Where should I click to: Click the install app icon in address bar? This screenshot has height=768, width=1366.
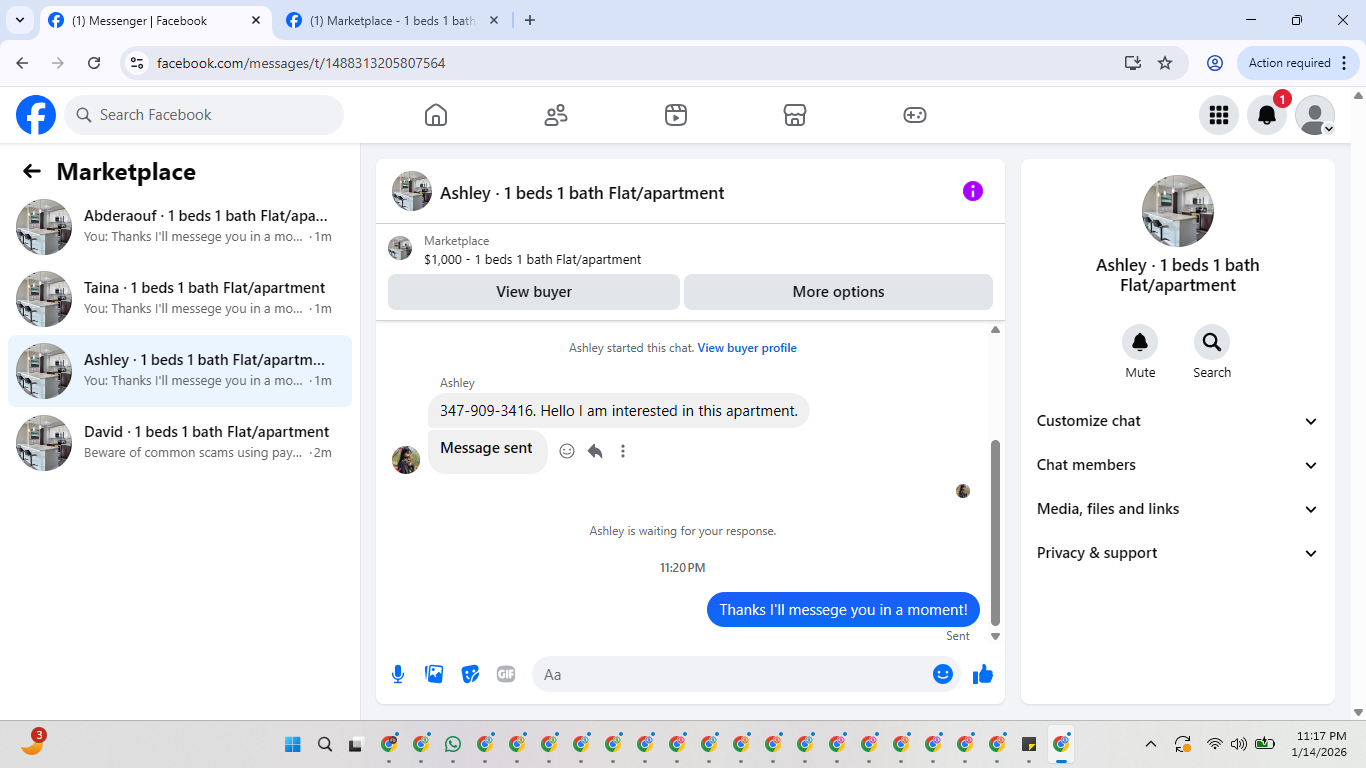[1133, 63]
